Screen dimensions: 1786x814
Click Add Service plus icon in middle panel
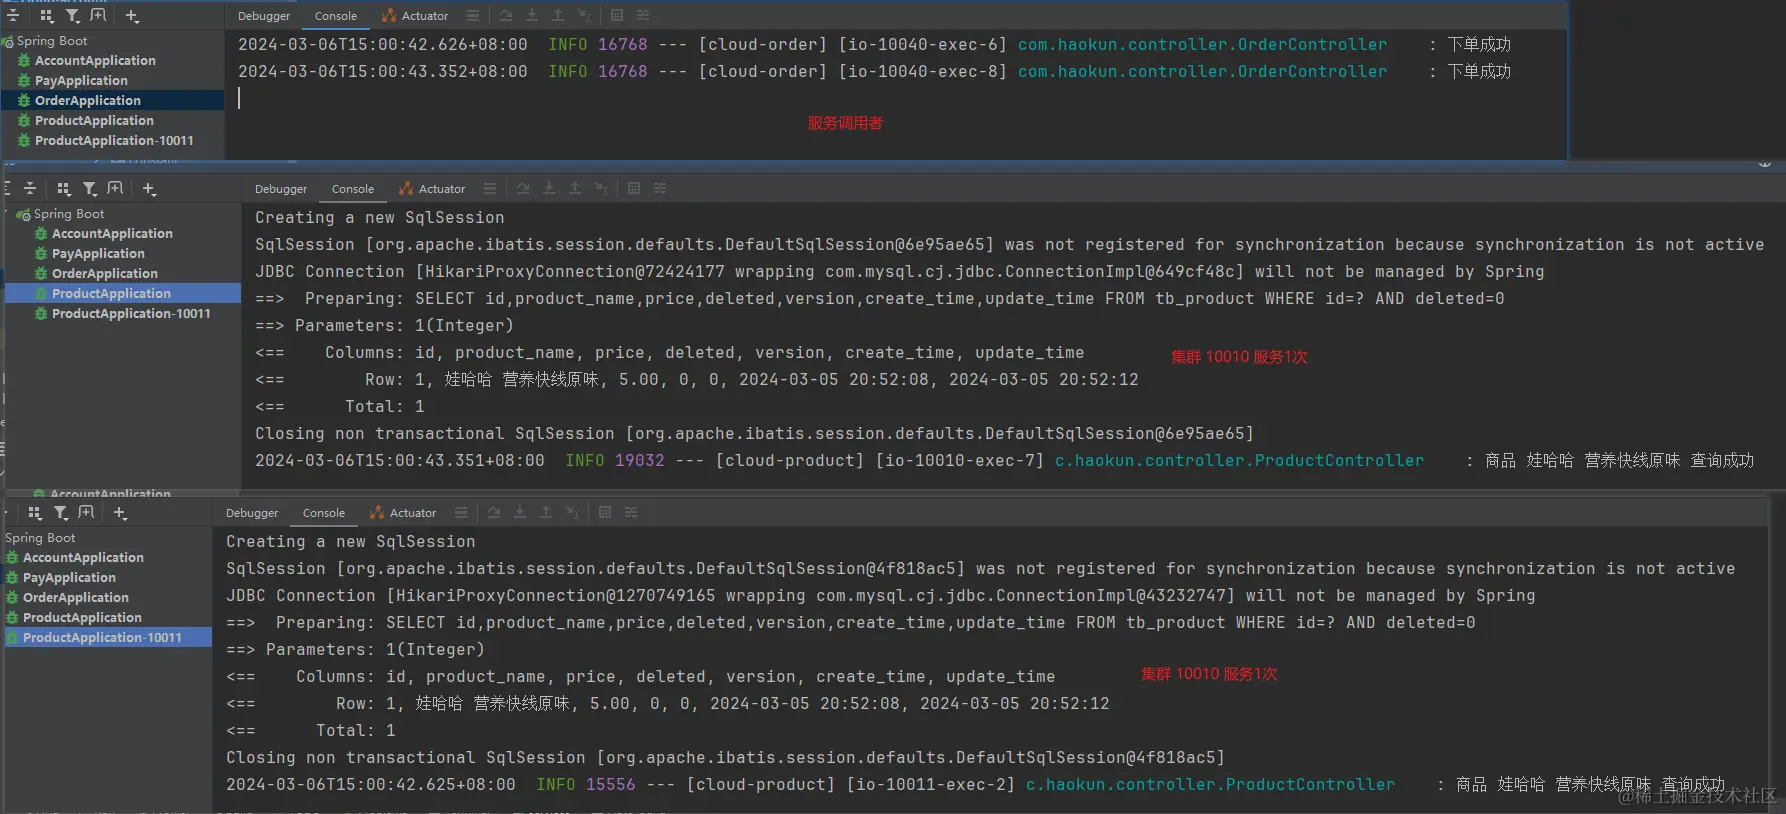pos(149,189)
